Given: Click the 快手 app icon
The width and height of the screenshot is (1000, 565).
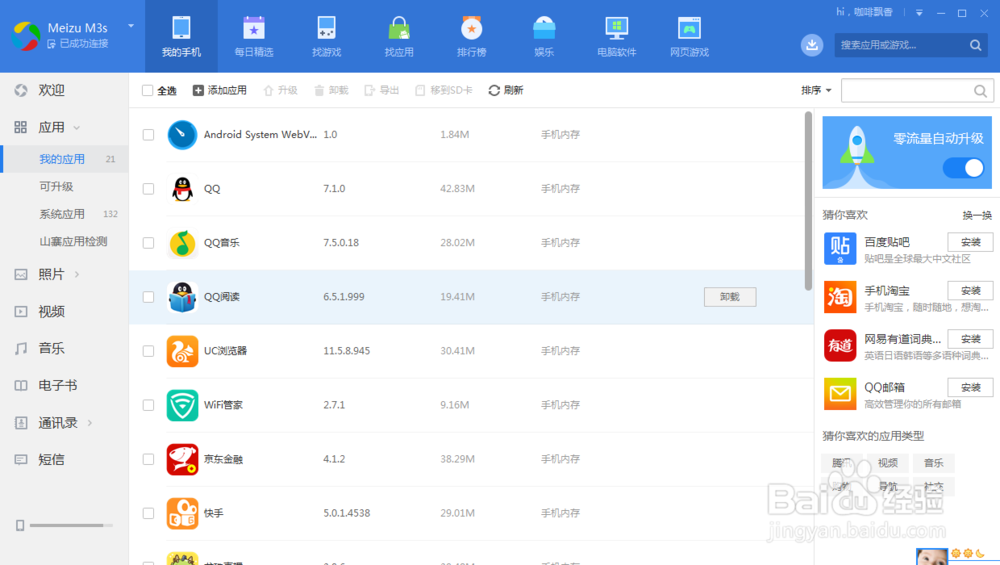Looking at the screenshot, I should point(182,513).
